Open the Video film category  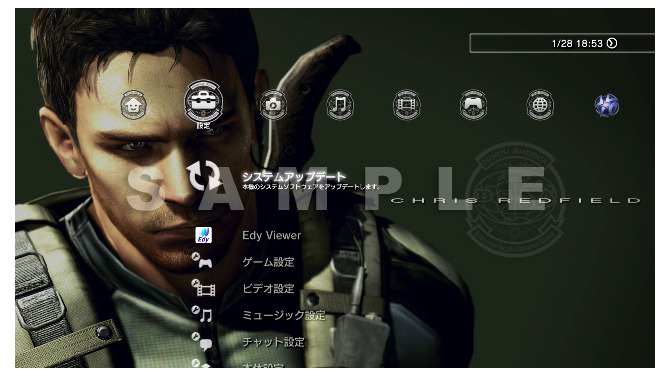406,105
